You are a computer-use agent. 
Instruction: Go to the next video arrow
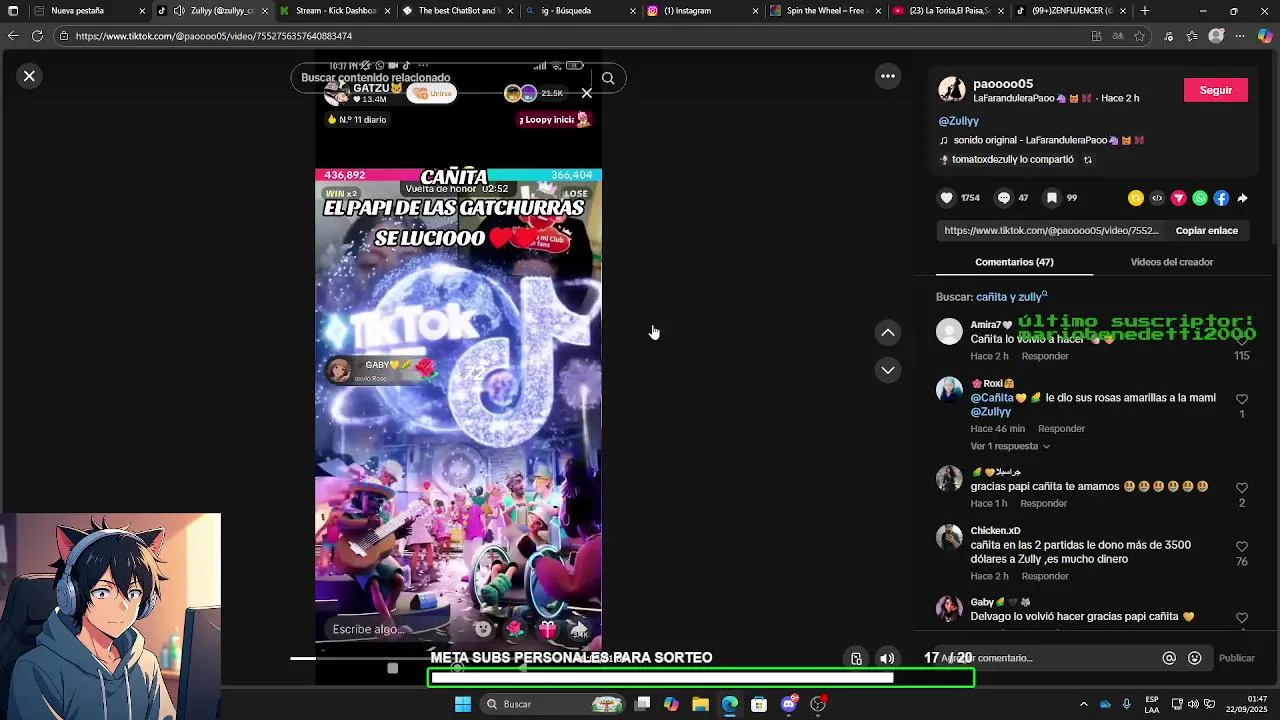pos(888,370)
